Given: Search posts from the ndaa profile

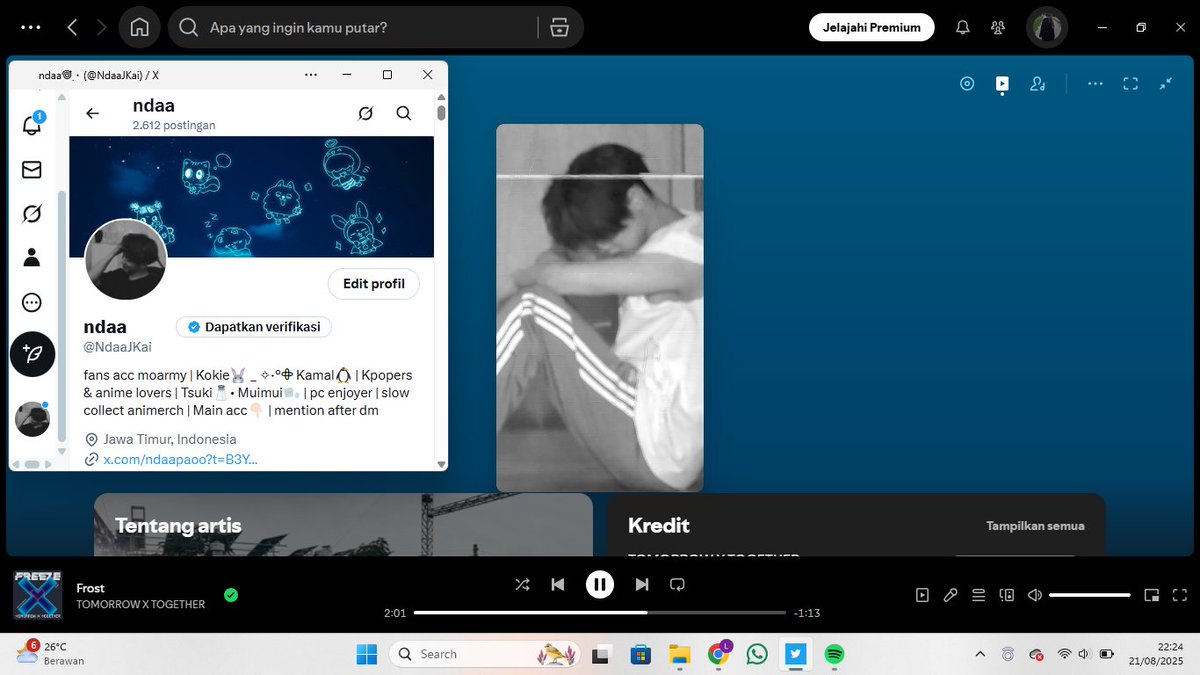Looking at the screenshot, I should pos(404,113).
